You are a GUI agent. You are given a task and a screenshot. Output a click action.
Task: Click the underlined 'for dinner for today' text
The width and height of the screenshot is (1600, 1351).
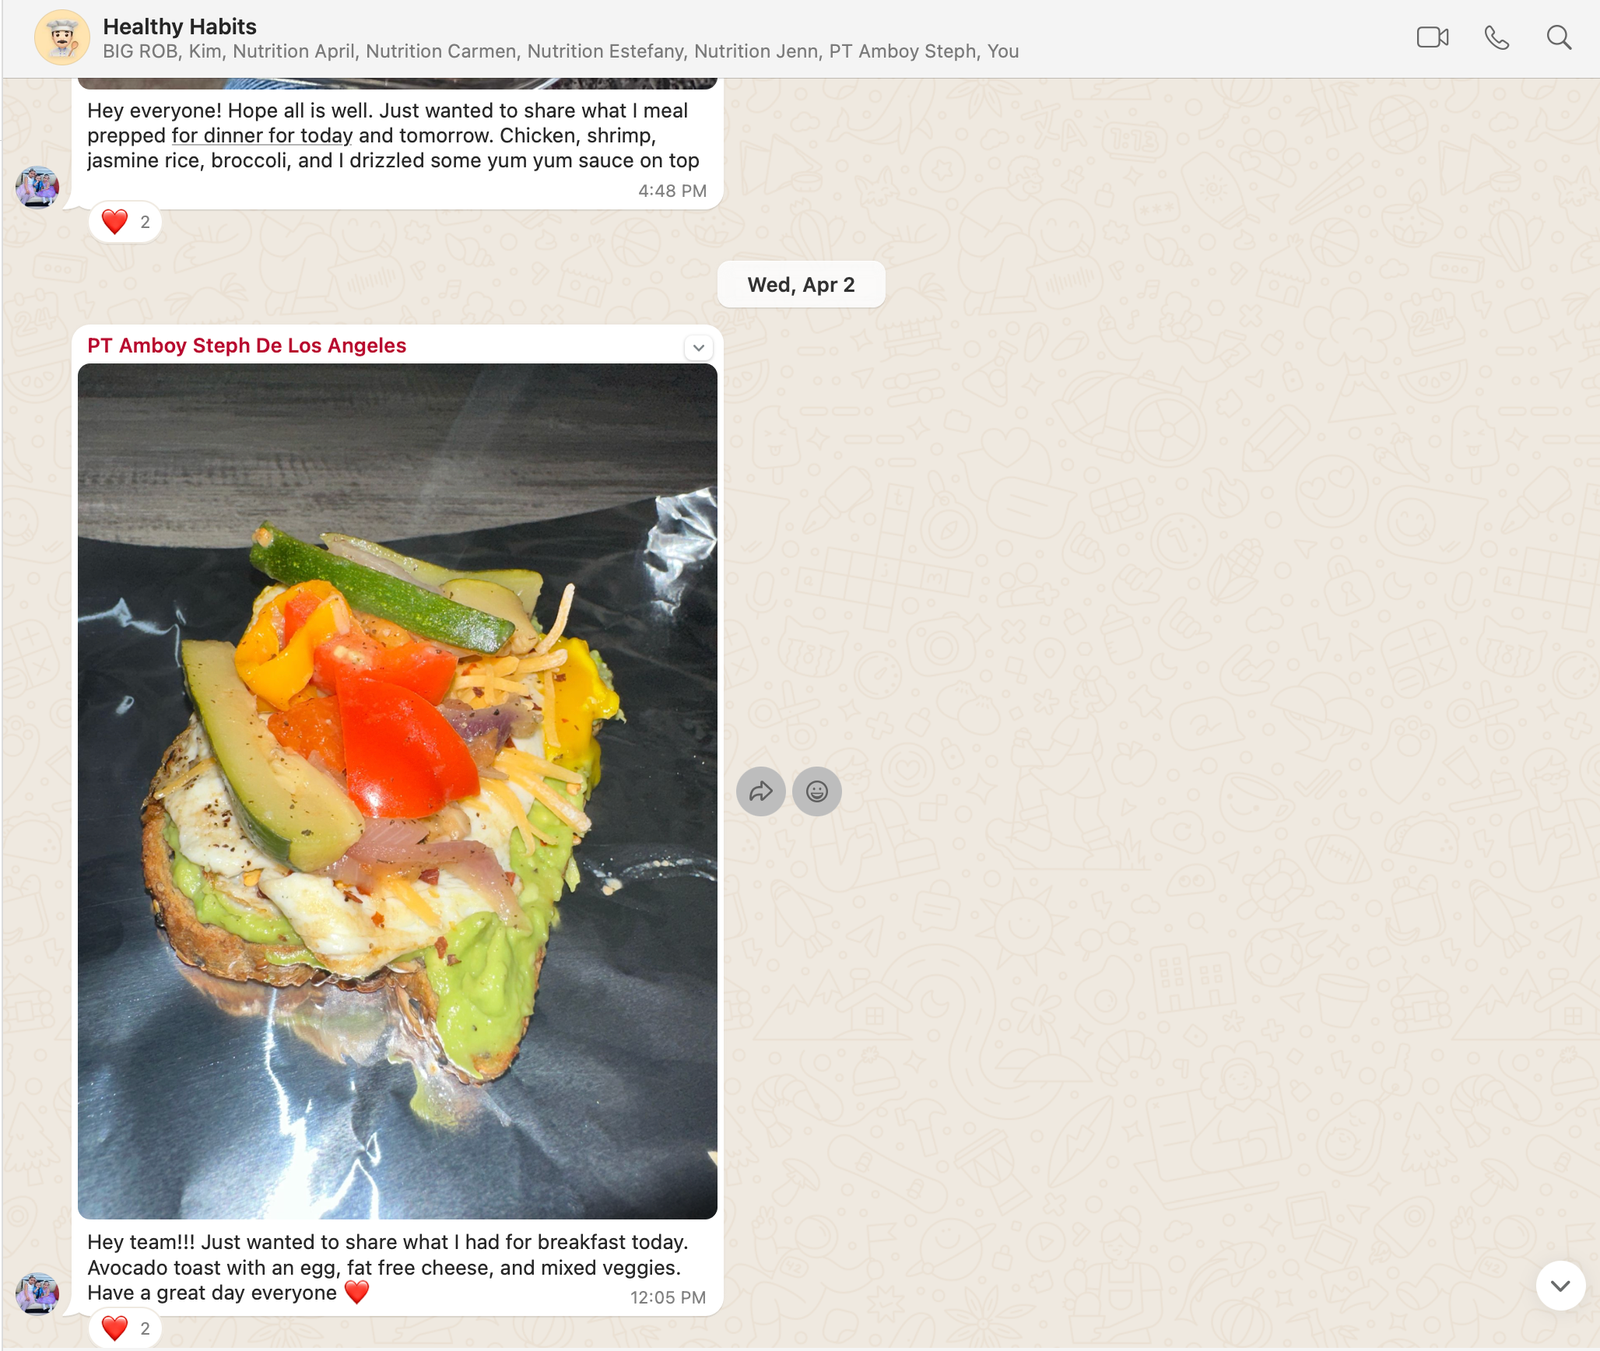coord(262,135)
